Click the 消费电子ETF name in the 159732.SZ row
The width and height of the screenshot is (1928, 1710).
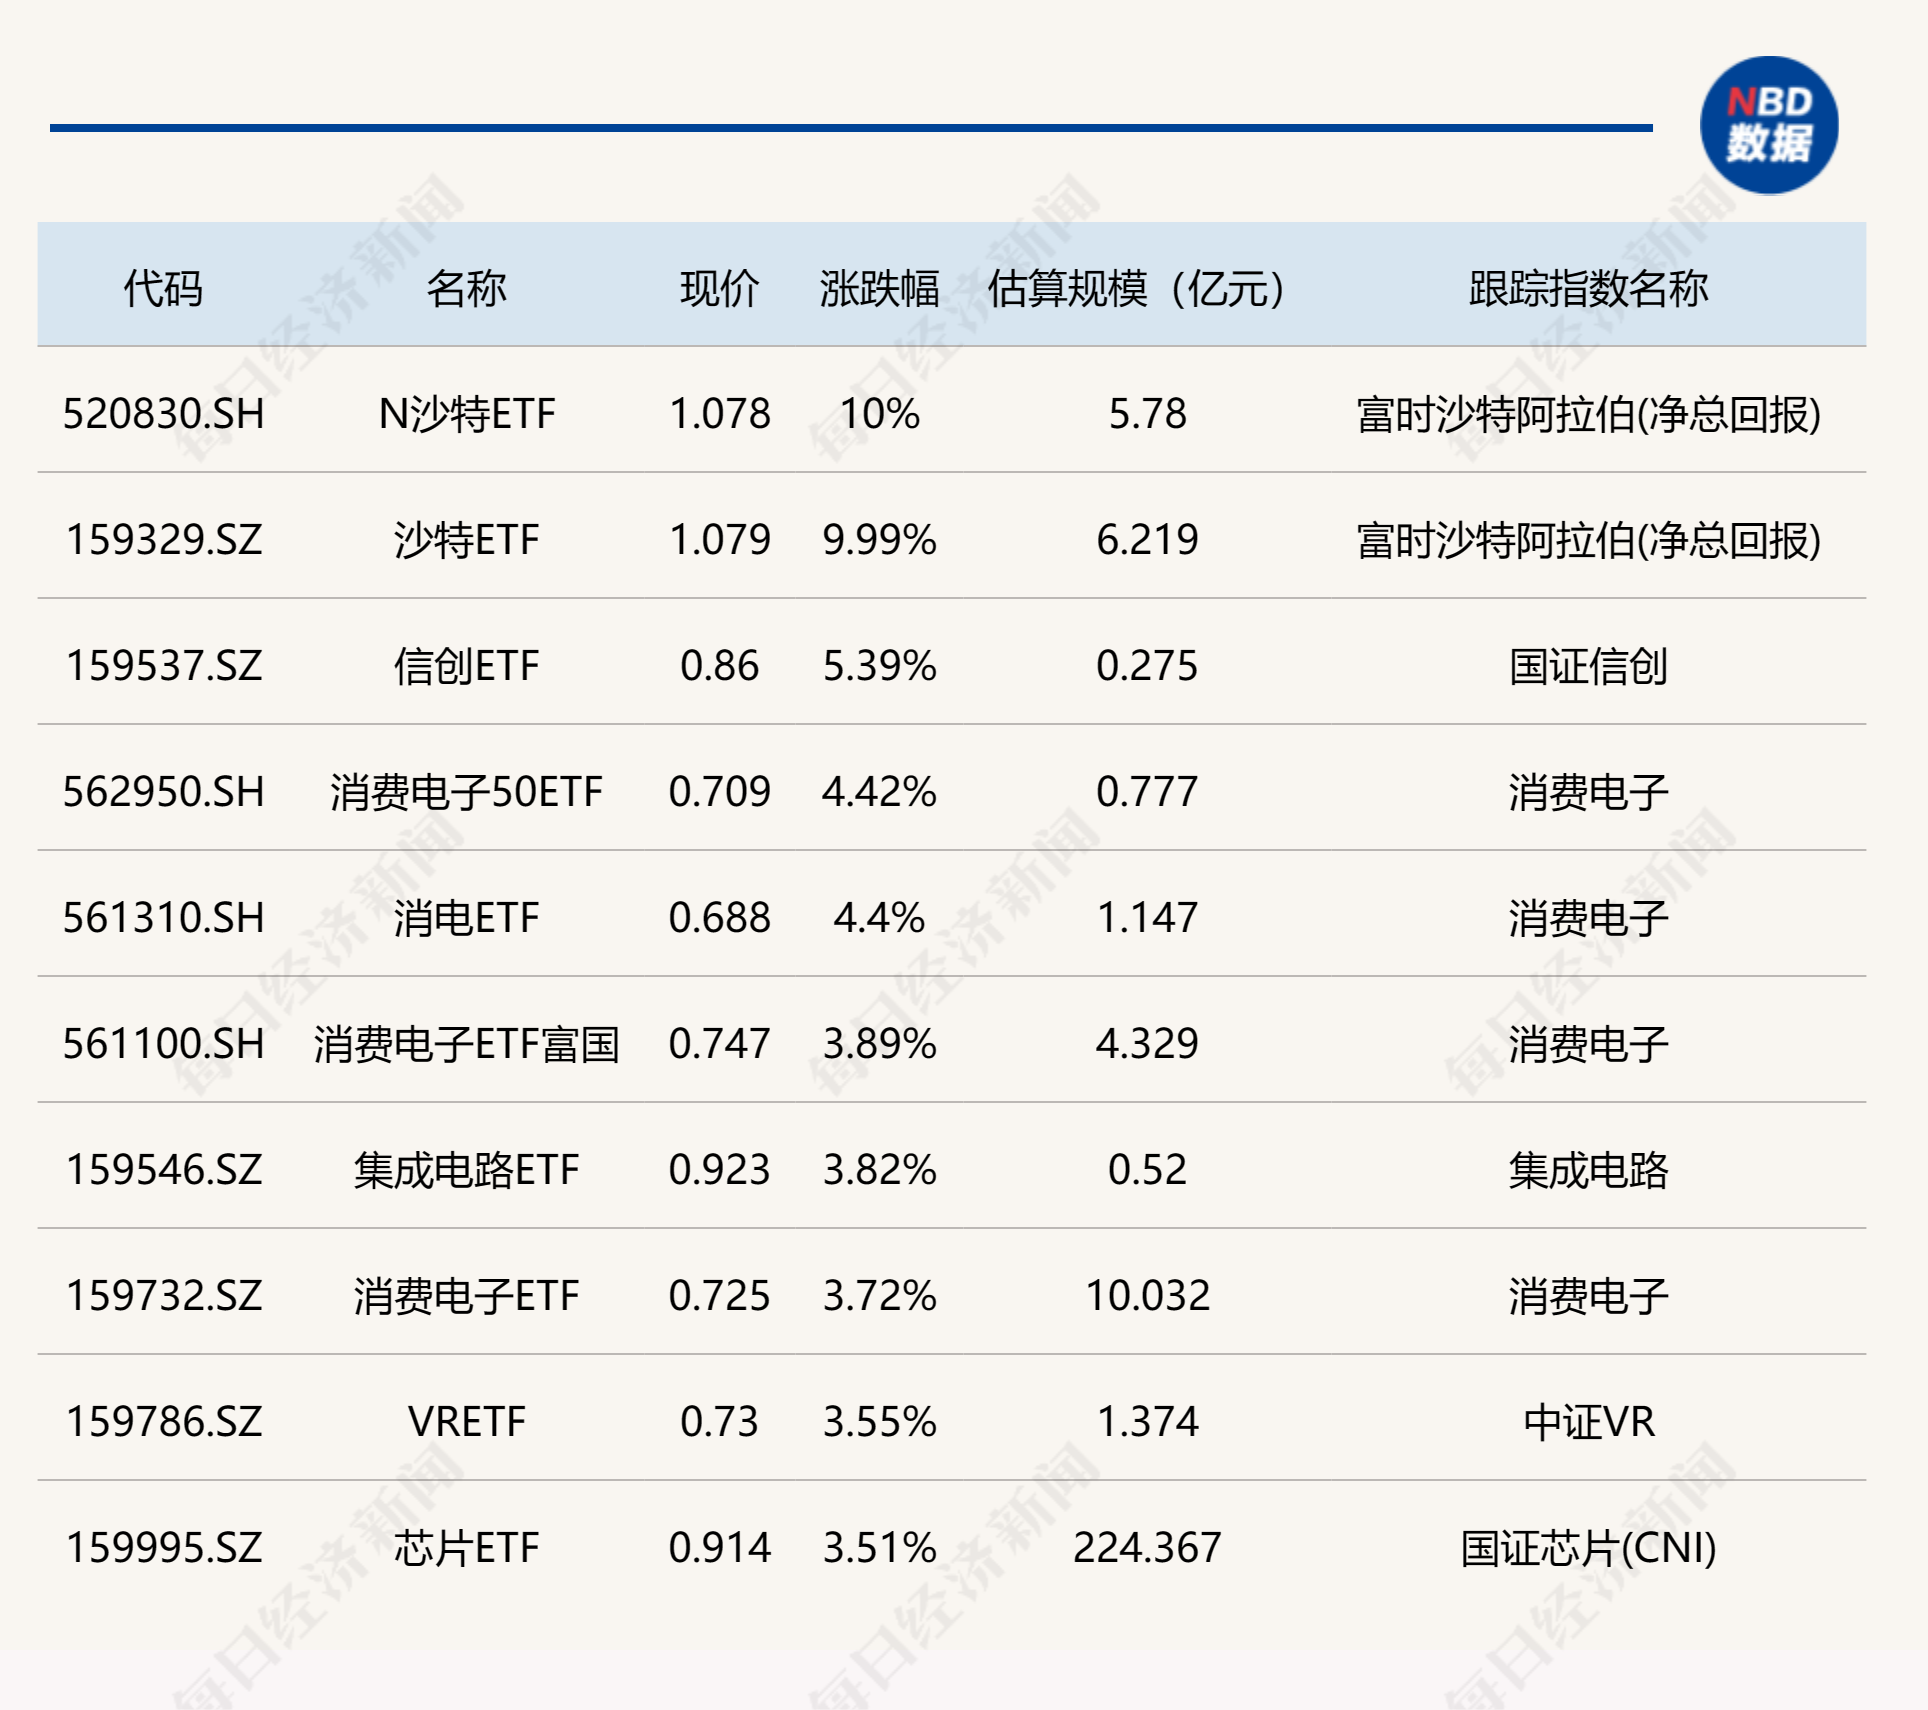466,1296
